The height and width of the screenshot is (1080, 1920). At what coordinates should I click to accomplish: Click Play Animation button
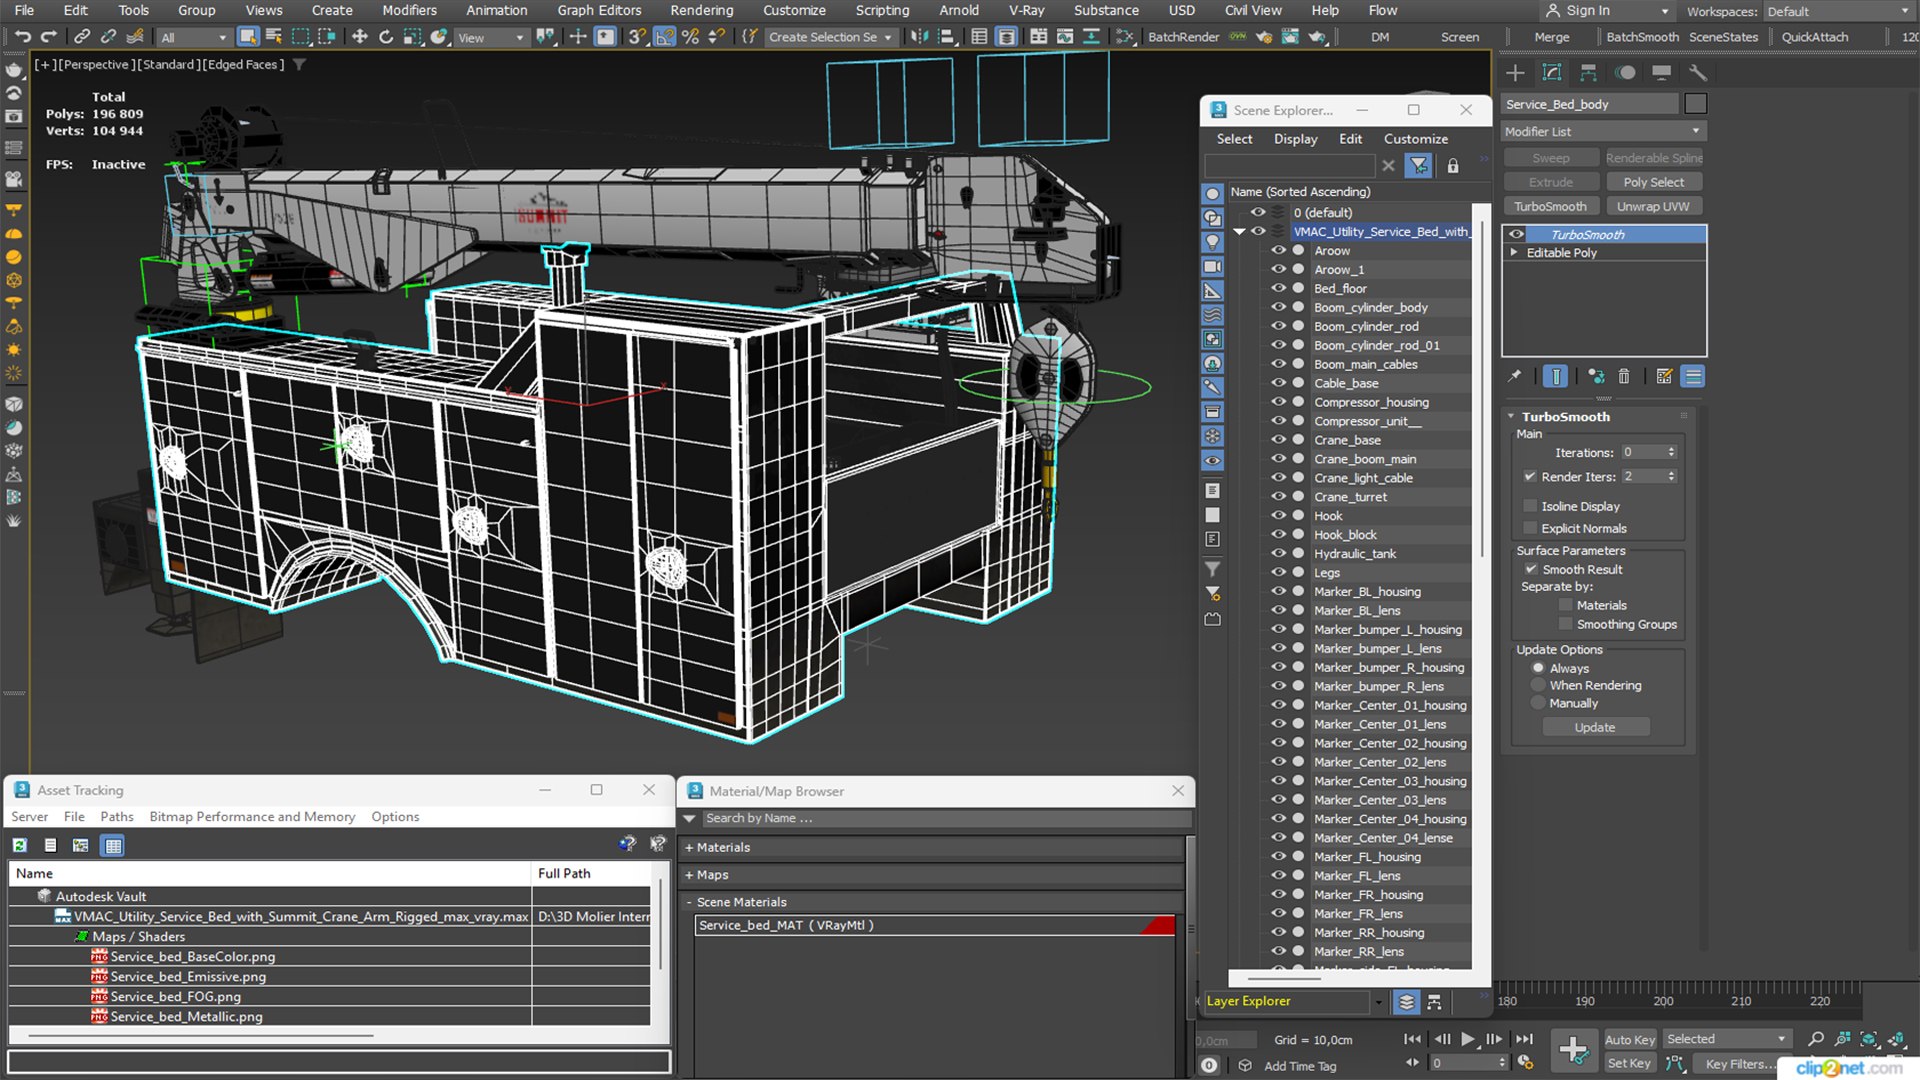(x=1467, y=1039)
